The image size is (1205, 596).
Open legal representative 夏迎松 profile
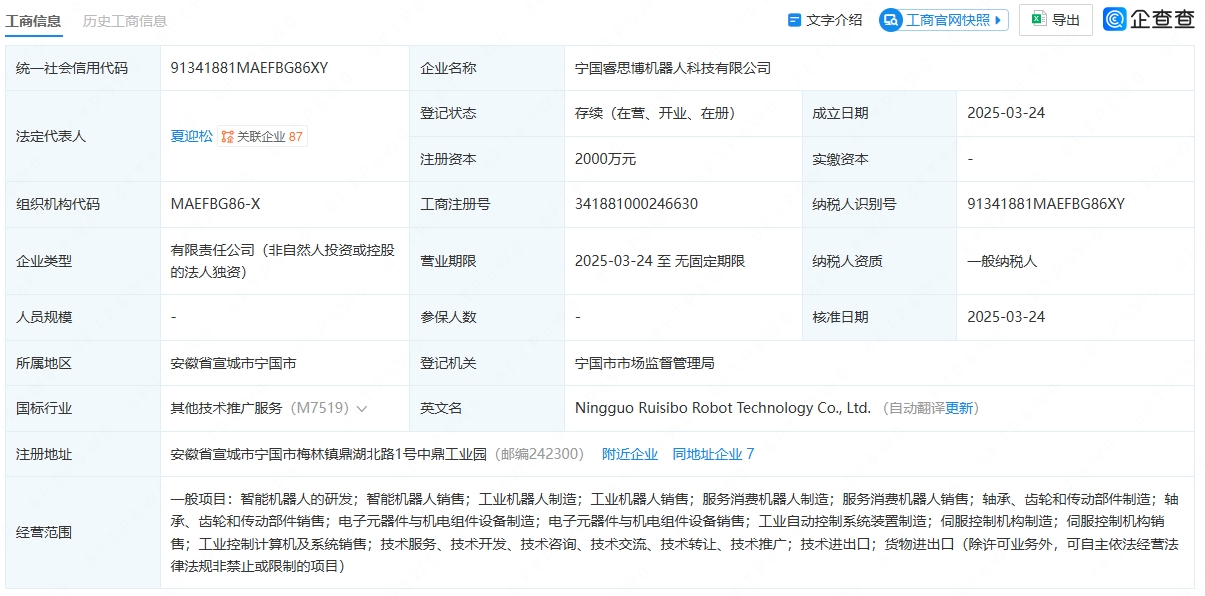click(x=191, y=136)
